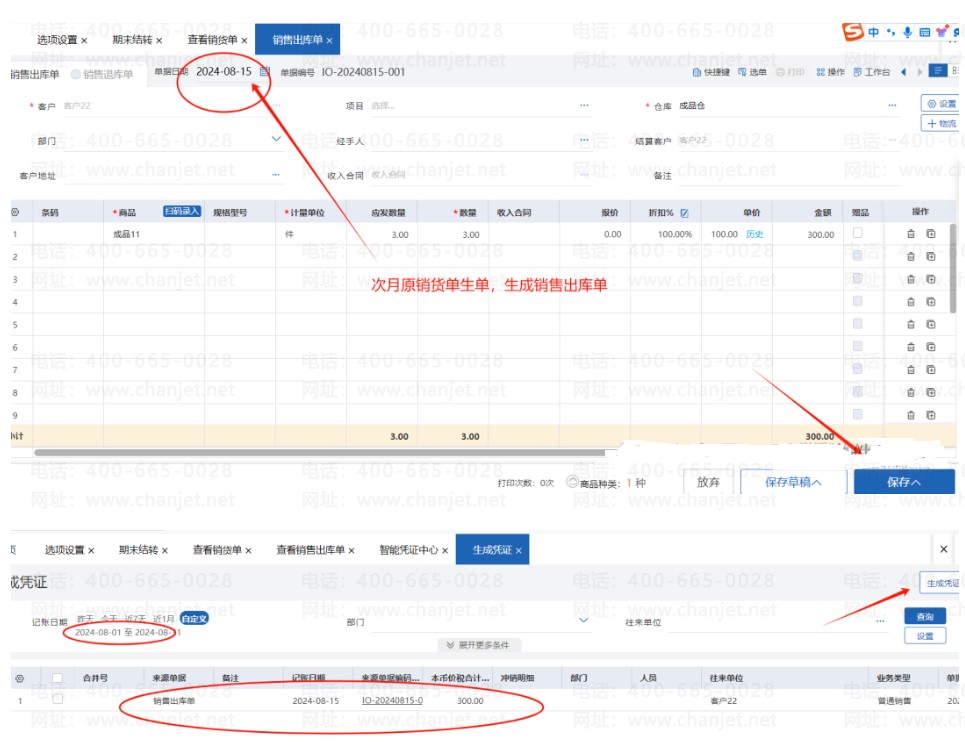The height and width of the screenshot is (756, 965).
Task: Switch to upper 期末结转 tab
Action: (132, 40)
